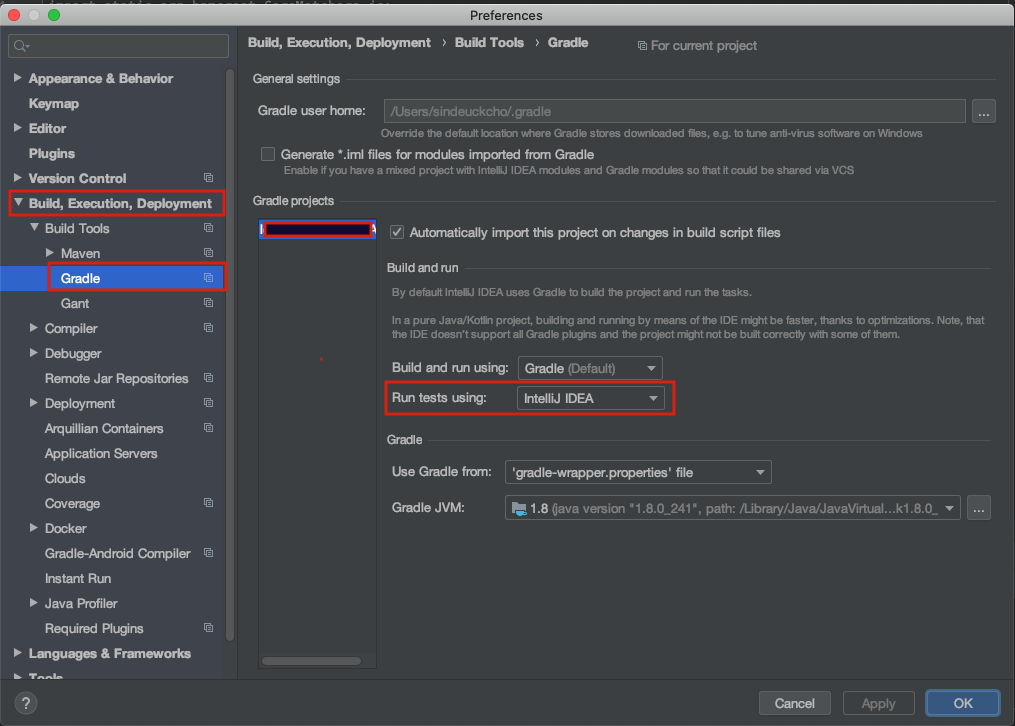Click inside the Gradle user home path field
The width and height of the screenshot is (1015, 726).
(600, 111)
